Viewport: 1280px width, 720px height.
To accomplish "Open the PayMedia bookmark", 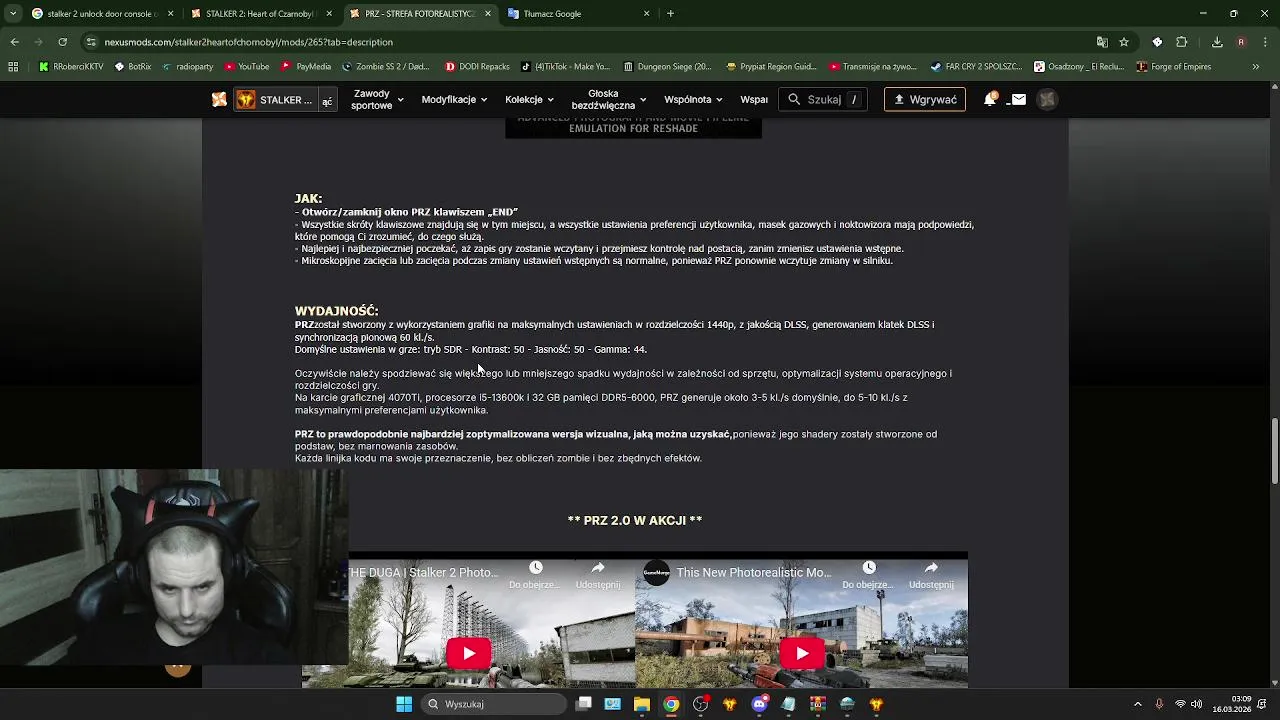I will click(306, 67).
